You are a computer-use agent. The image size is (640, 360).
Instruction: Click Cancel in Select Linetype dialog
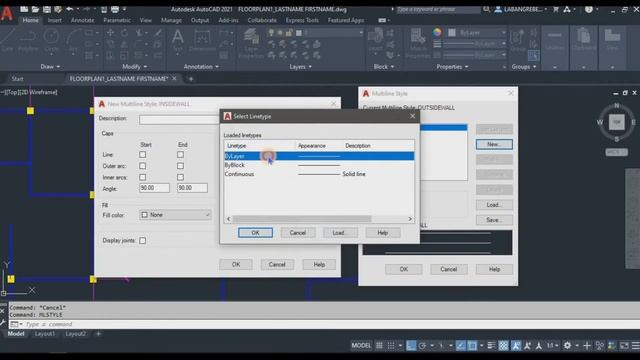click(298, 233)
